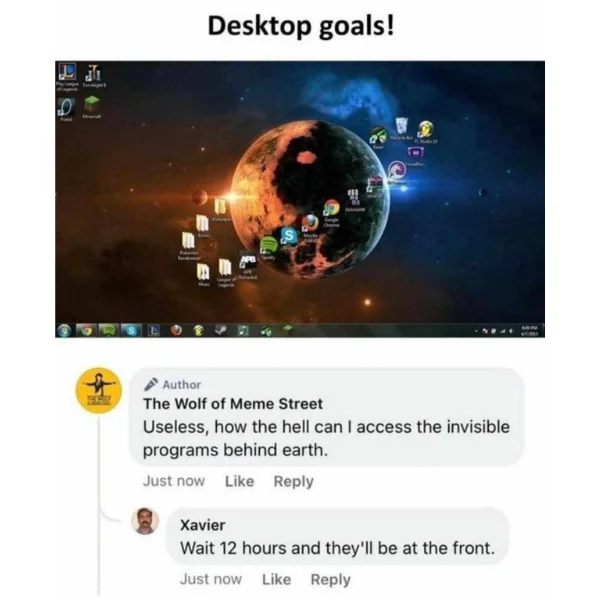This screenshot has height=600, width=600.
Task: Open the Pokemon Randomizer folder
Action: [x=188, y=241]
